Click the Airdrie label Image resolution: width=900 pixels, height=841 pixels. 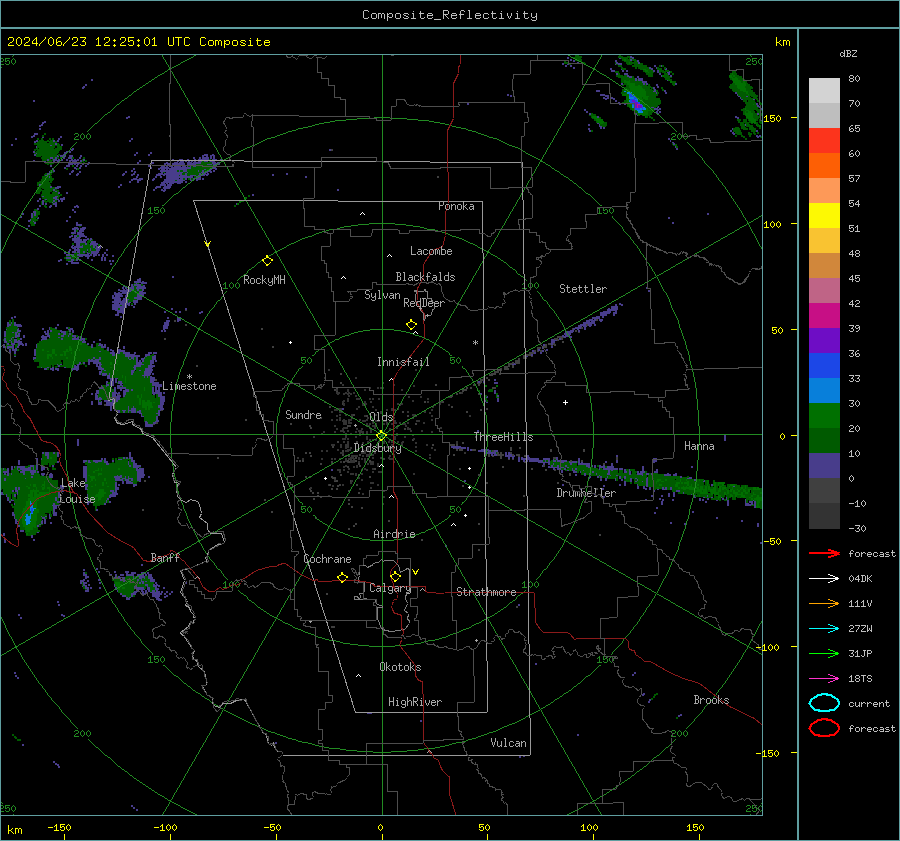coord(394,534)
